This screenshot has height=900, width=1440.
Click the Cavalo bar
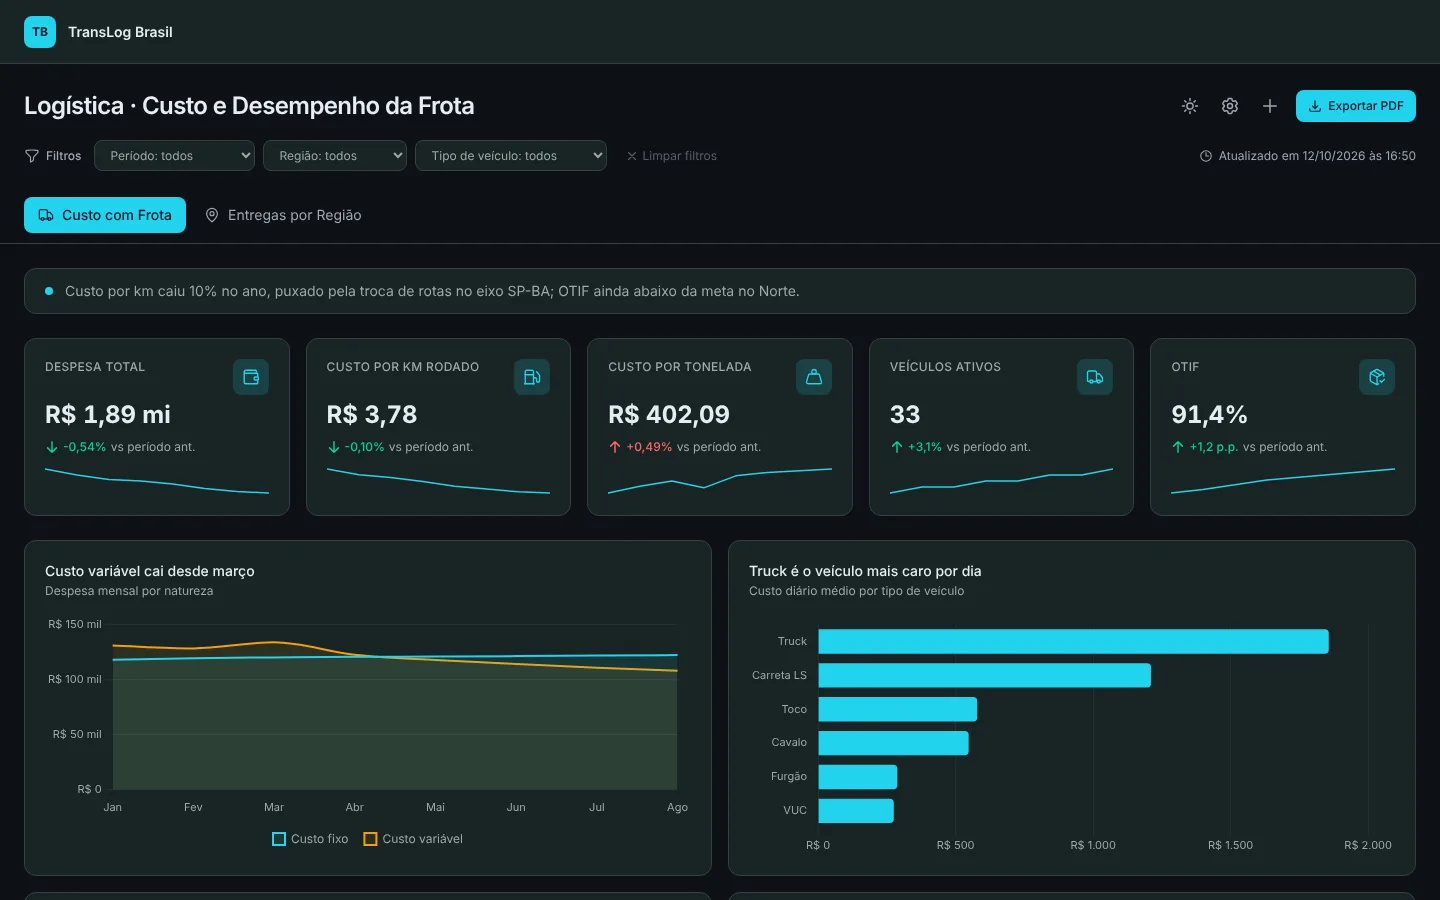click(x=893, y=743)
